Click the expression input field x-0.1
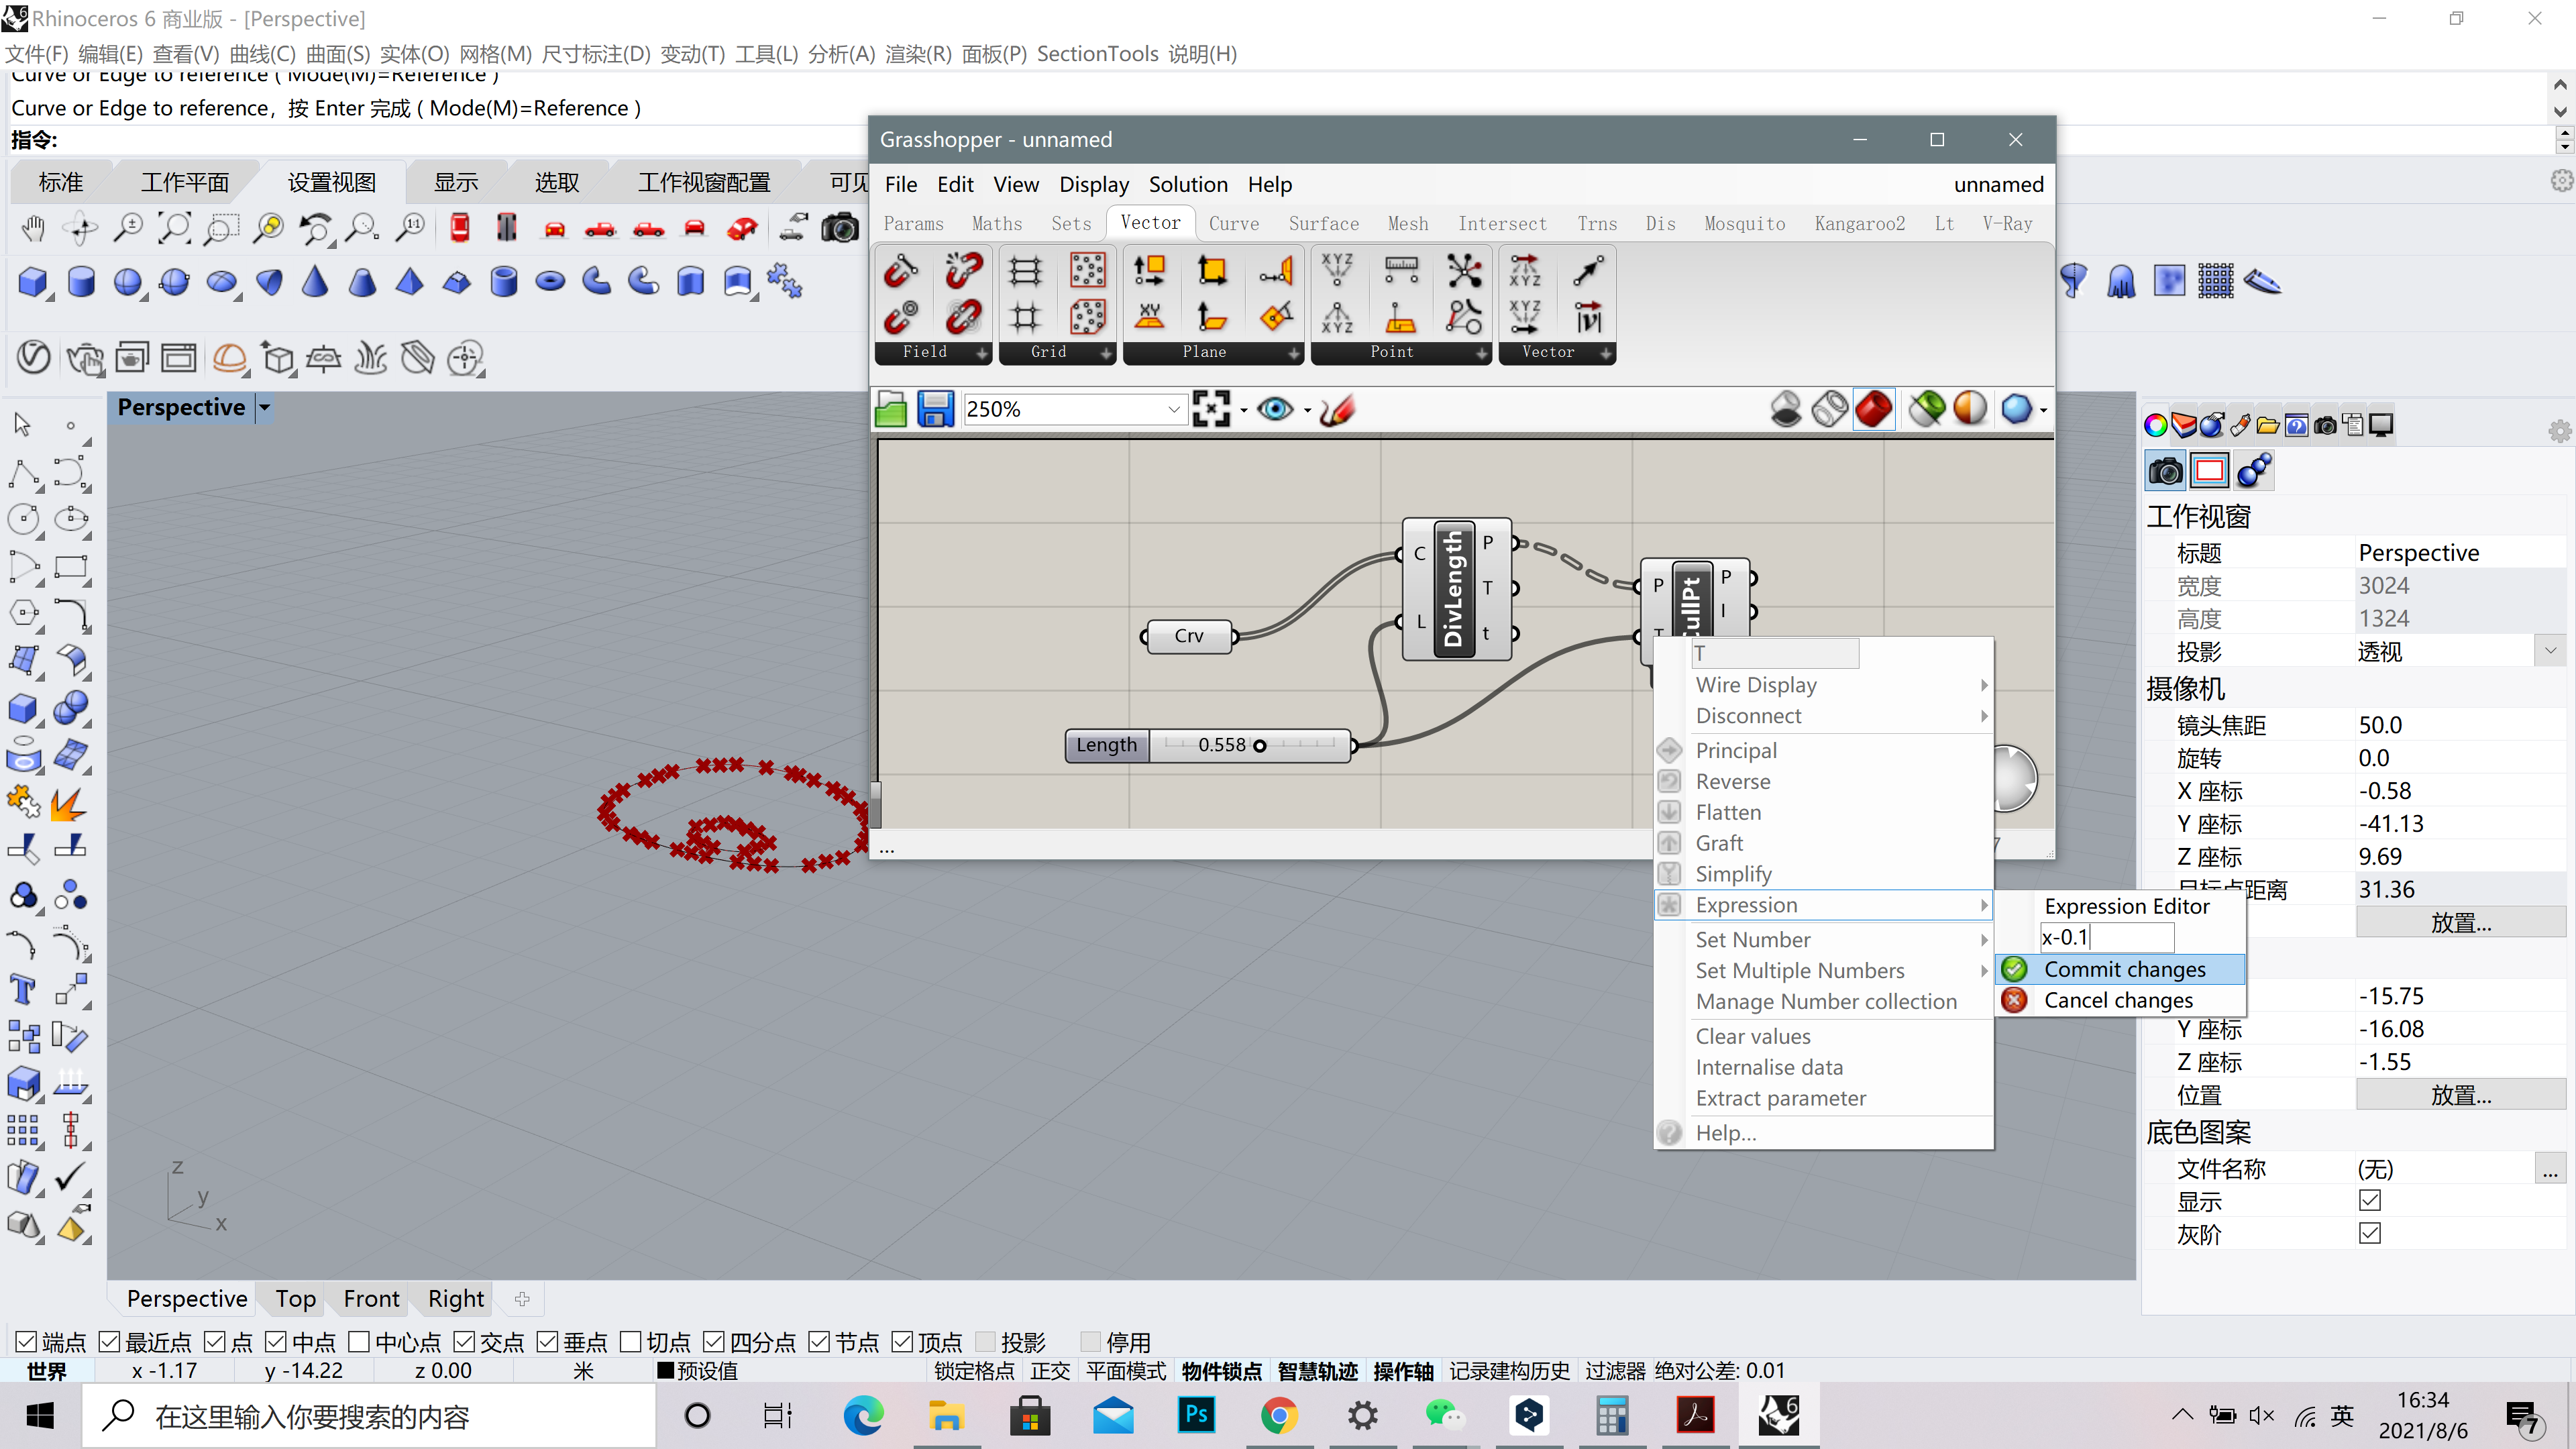Screen dimensions: 2576x1449 (x=2106, y=937)
